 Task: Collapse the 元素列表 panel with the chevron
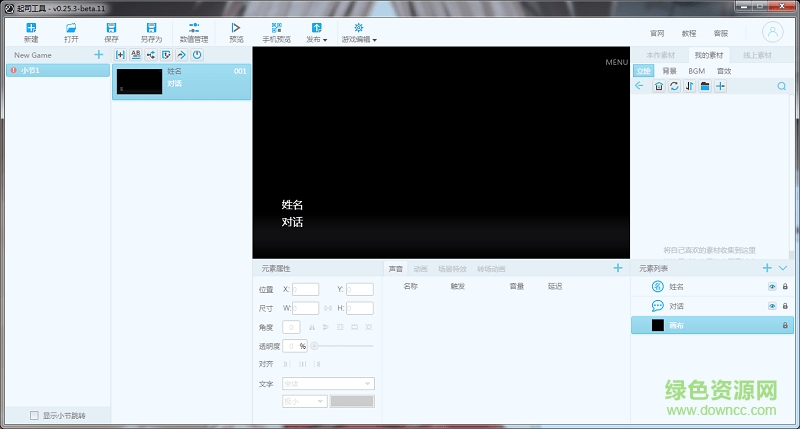[783, 268]
